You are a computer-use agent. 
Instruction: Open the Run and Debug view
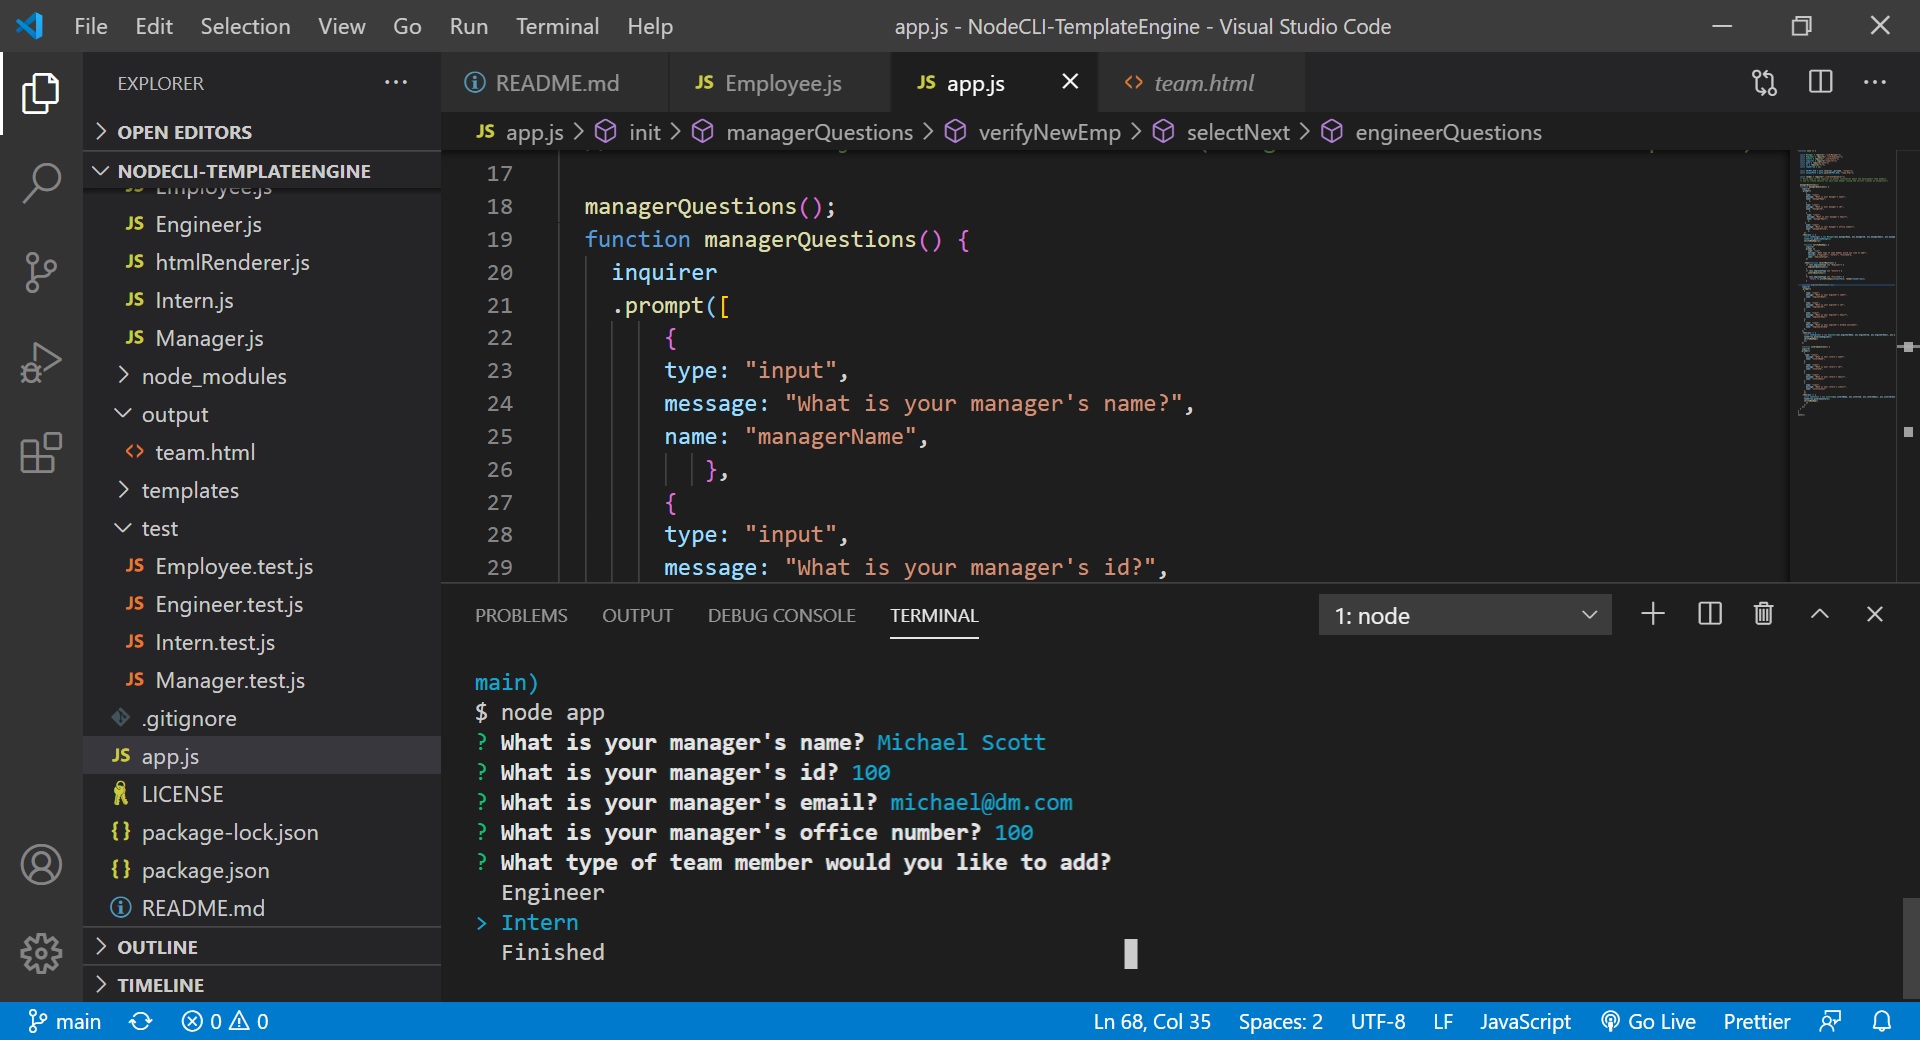point(40,362)
